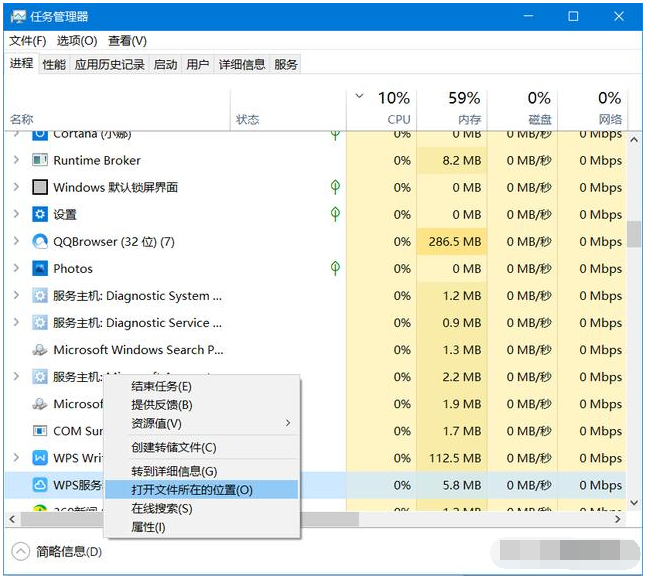This screenshot has height=577, width=645.
Task: Open the 资源值(V) submenu arrow
Action: tap(288, 423)
